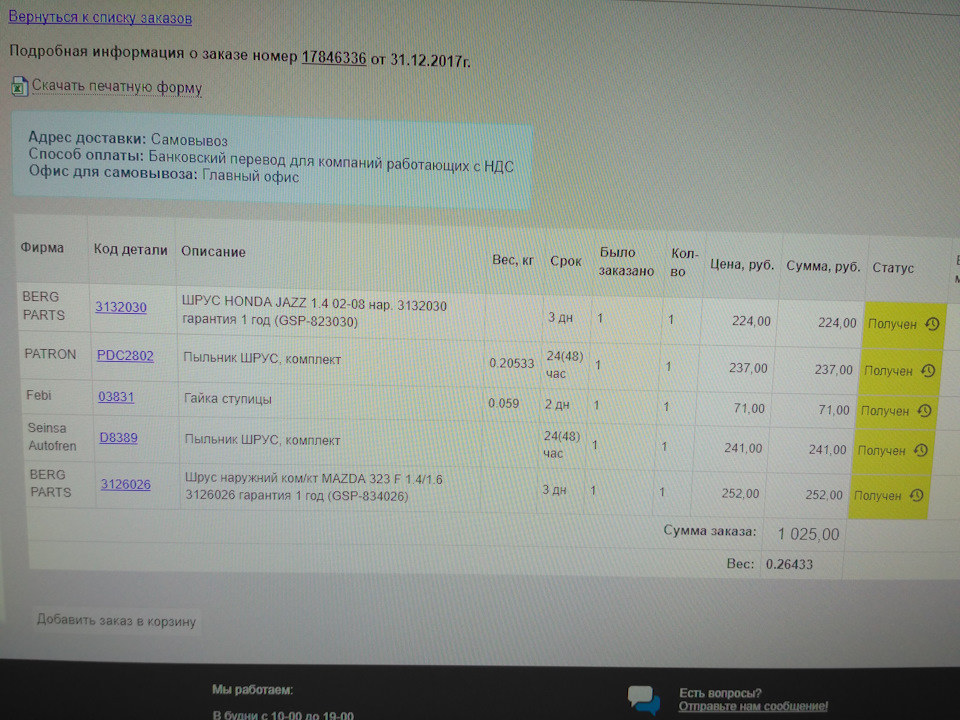The width and height of the screenshot is (960, 720).
Task: Open part code D8389 link
Action: 118,437
